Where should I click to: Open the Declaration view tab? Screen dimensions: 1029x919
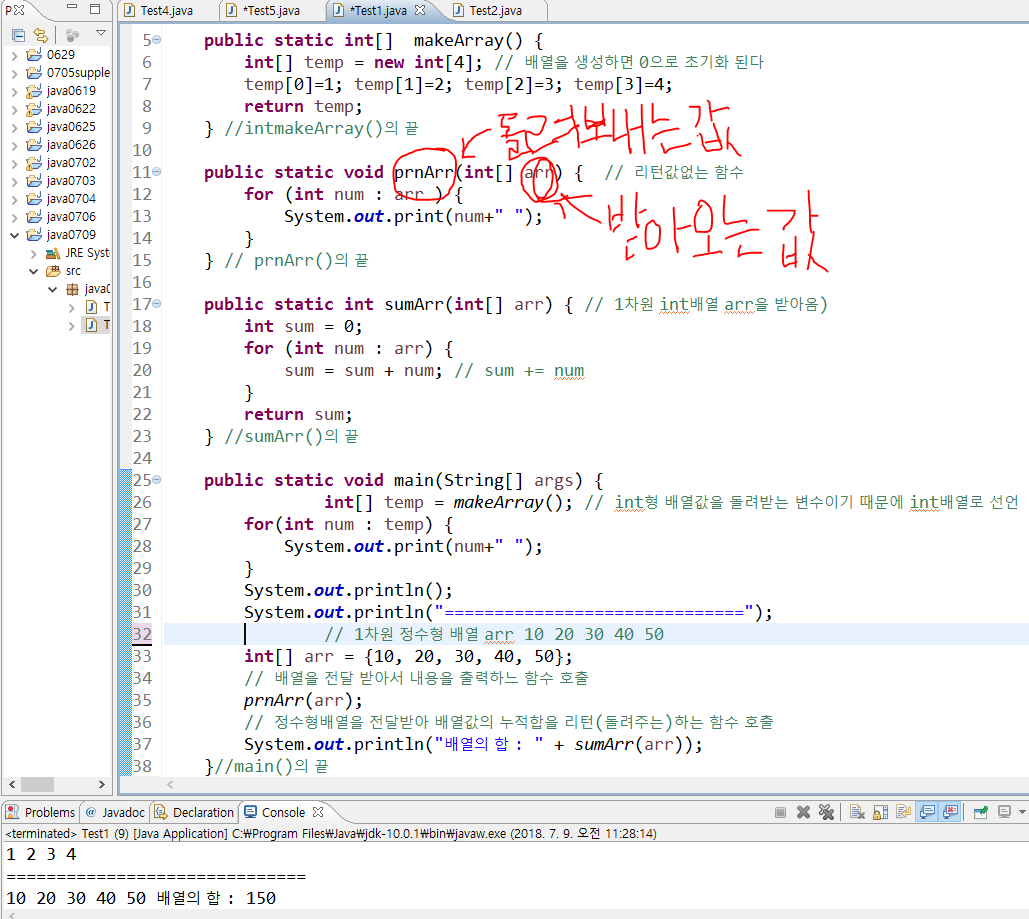point(194,812)
